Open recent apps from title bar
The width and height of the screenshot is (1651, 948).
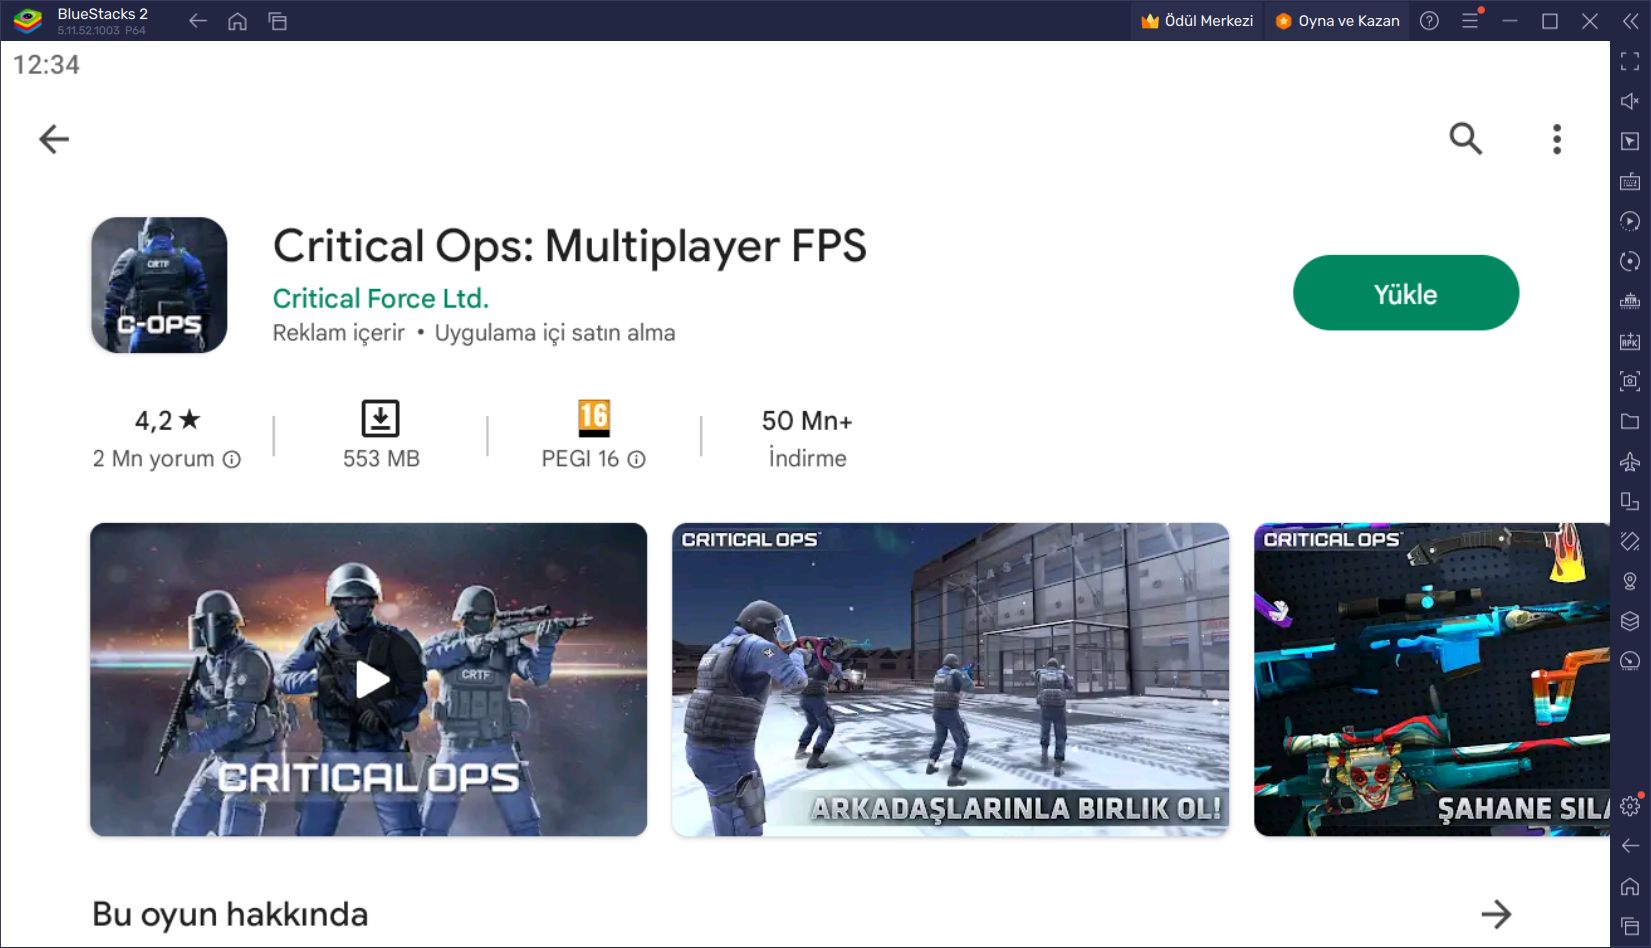click(x=278, y=21)
